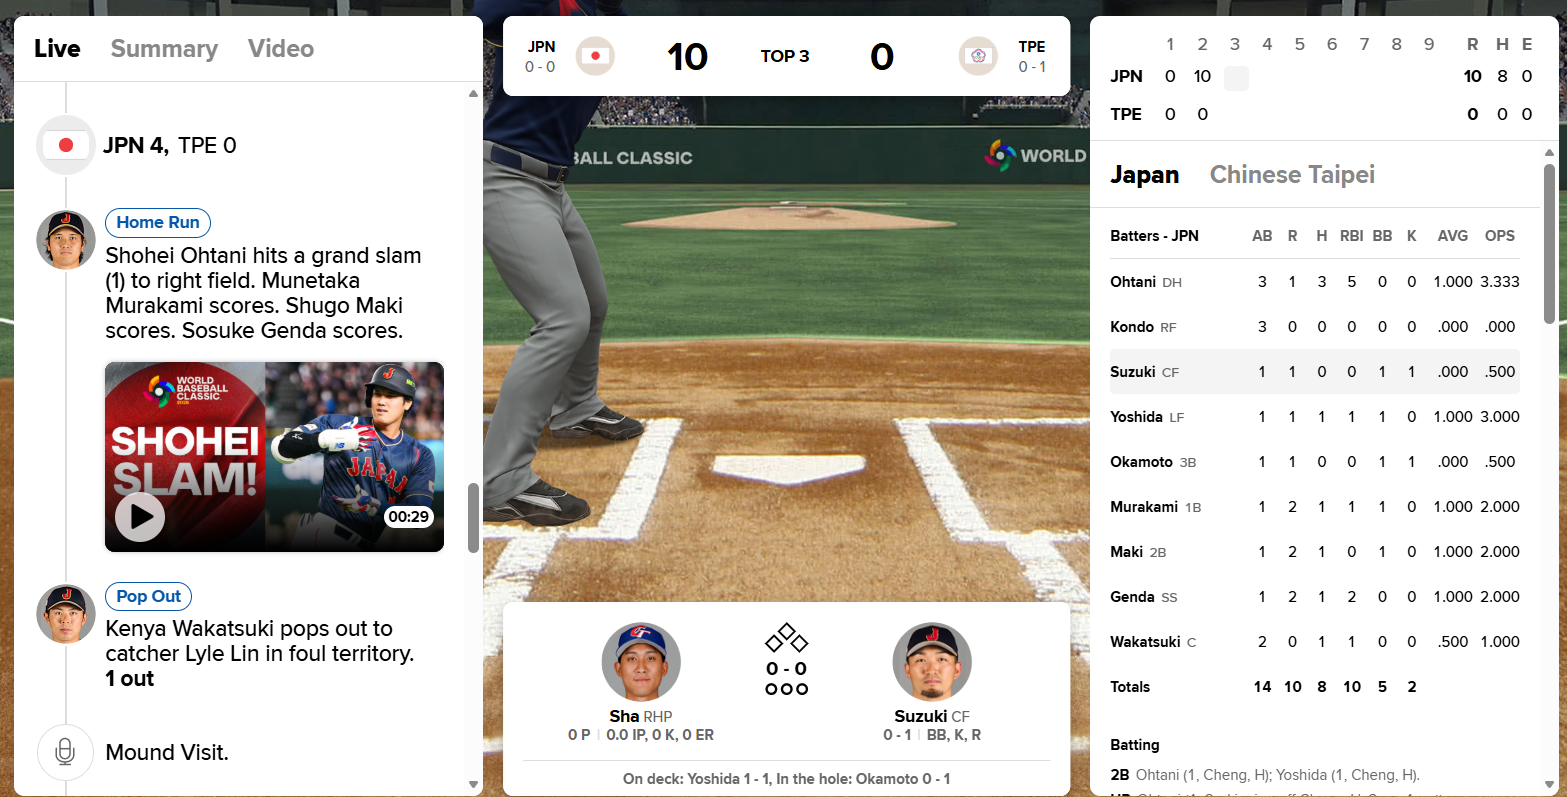Click the mound visit microphone icon
This screenshot has width=1567, height=797.
(65, 752)
